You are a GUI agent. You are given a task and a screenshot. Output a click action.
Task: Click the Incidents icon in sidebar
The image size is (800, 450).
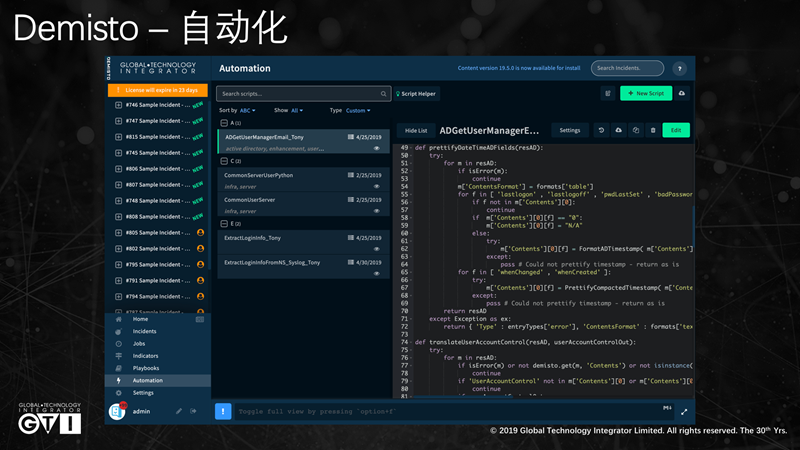coord(118,332)
